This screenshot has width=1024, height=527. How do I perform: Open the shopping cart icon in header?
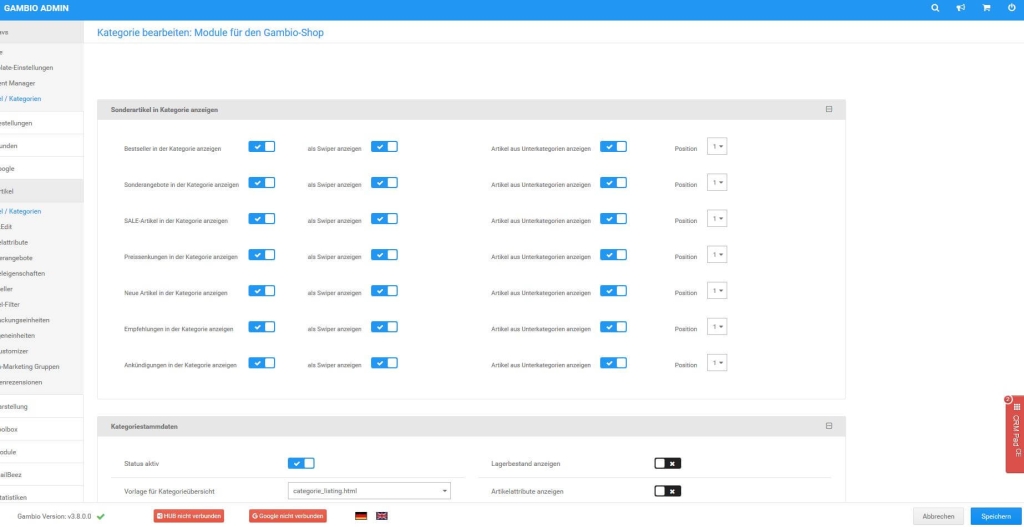pos(986,8)
